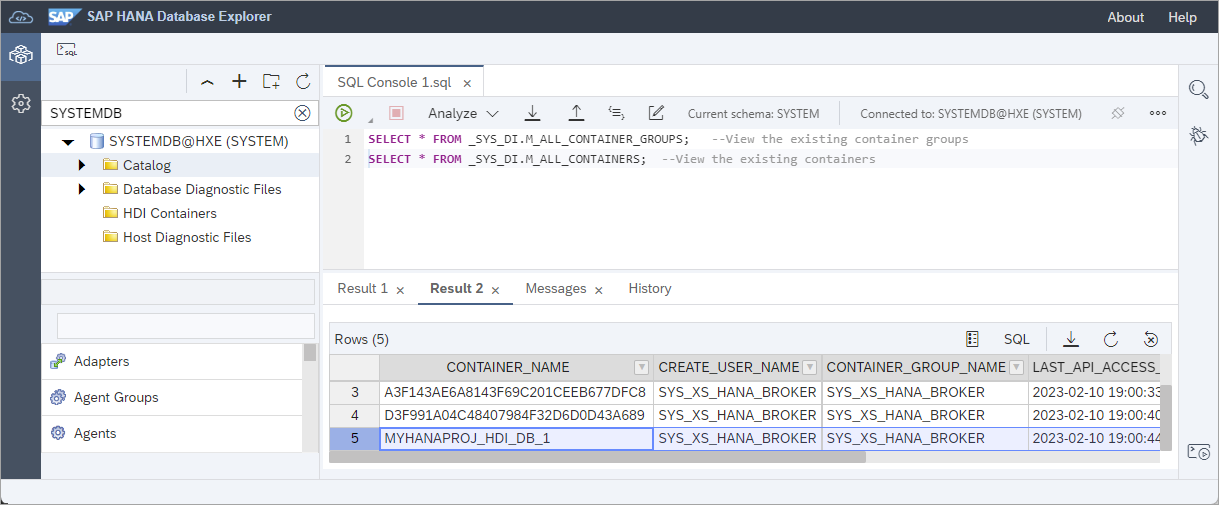Screen dimensions: 1219x505
Task: Close the SQL Console 1.sql tab
Action: pos(467,83)
